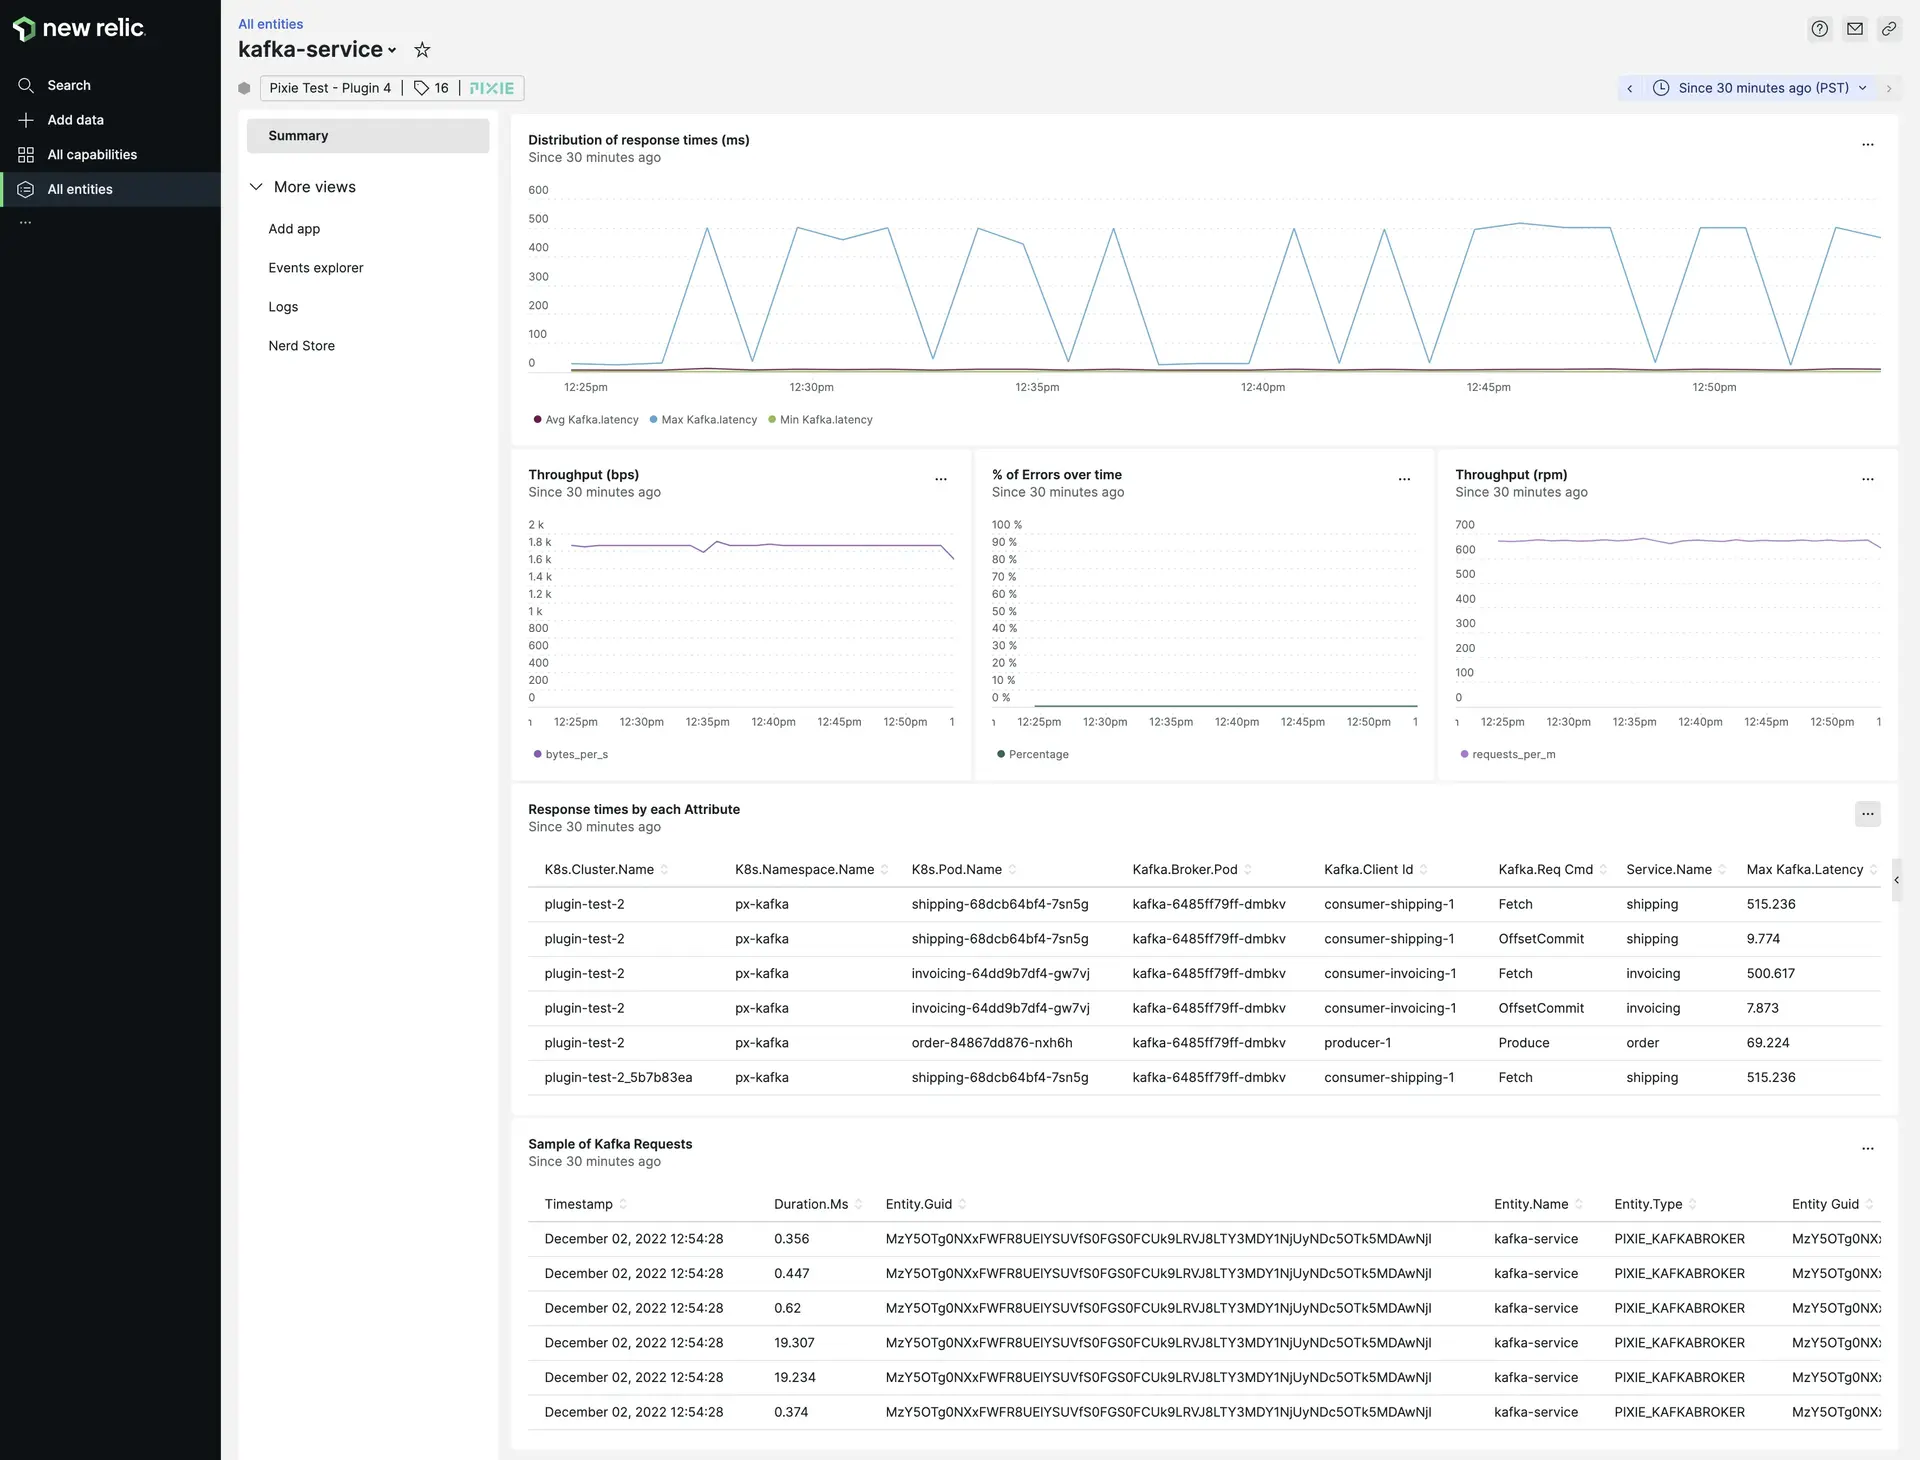Toggle Max Kafka.latency legend series
This screenshot has height=1460, width=1920.
[x=709, y=420]
